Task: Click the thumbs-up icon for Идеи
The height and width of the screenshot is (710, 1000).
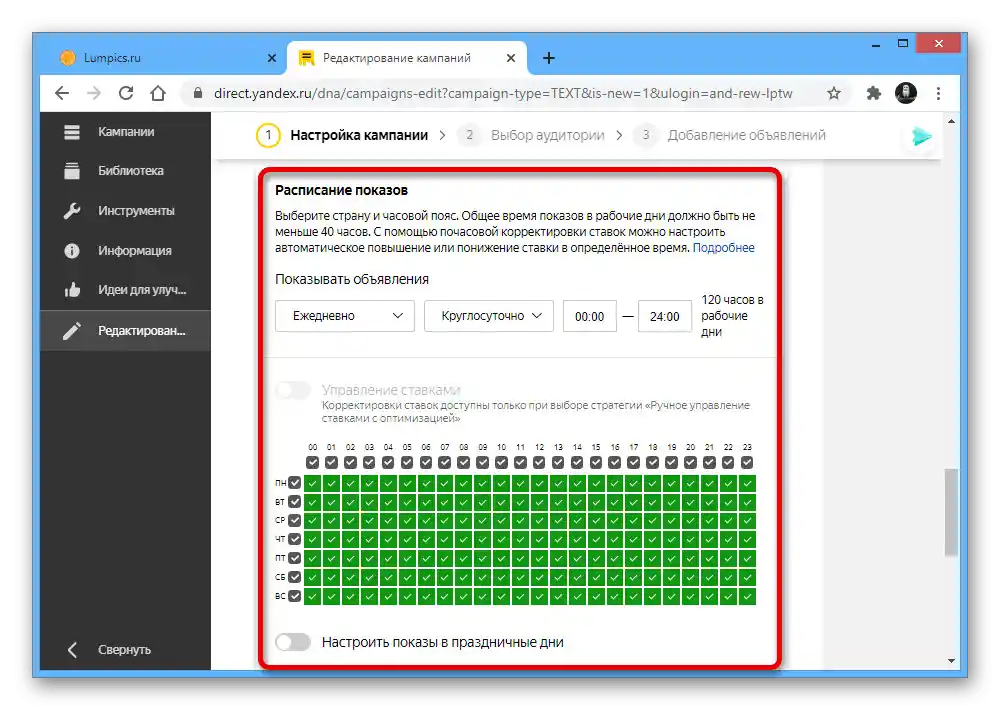Action: [x=72, y=290]
